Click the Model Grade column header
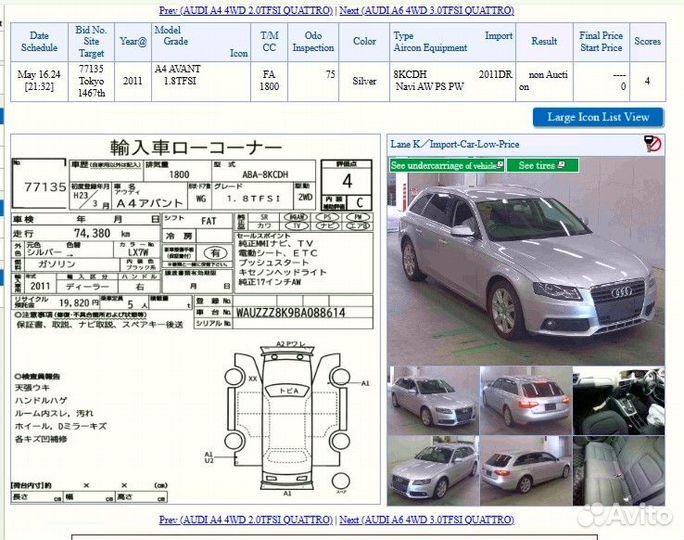684x540 pixels. 201,42
